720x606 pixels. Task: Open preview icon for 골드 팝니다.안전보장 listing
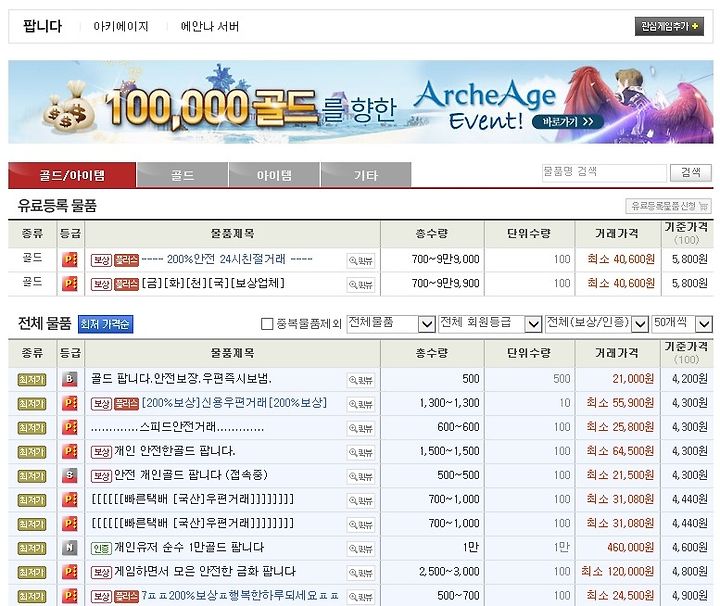[361, 380]
